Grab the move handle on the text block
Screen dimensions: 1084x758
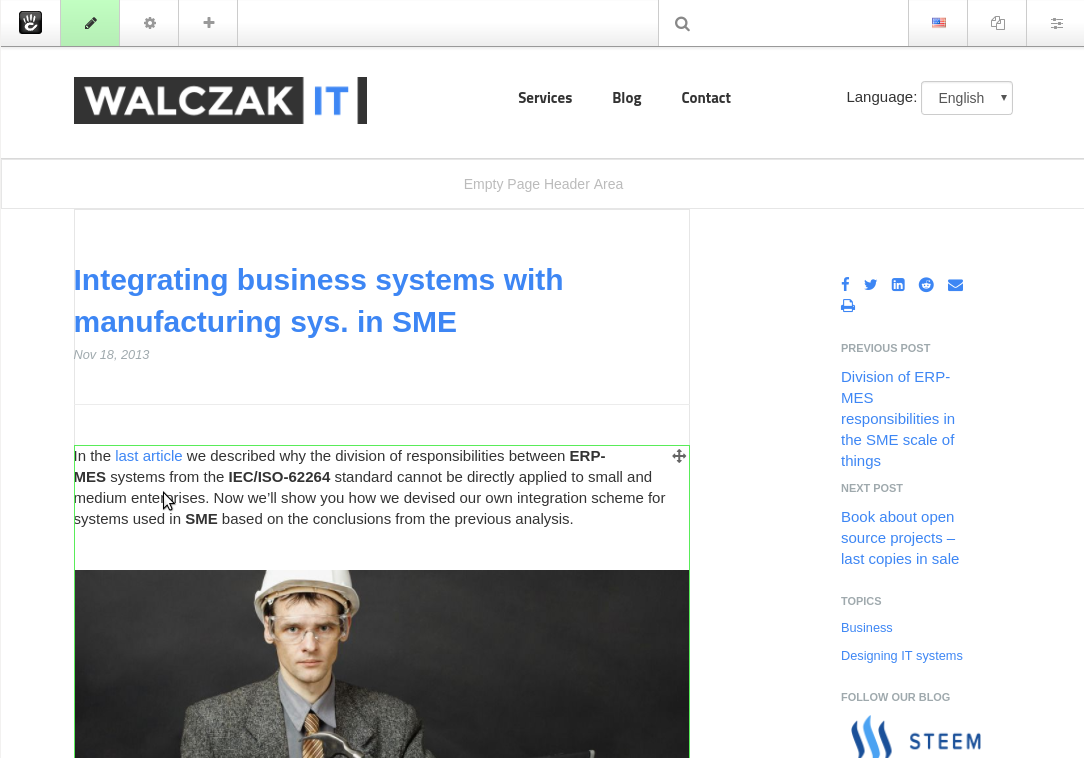679,455
